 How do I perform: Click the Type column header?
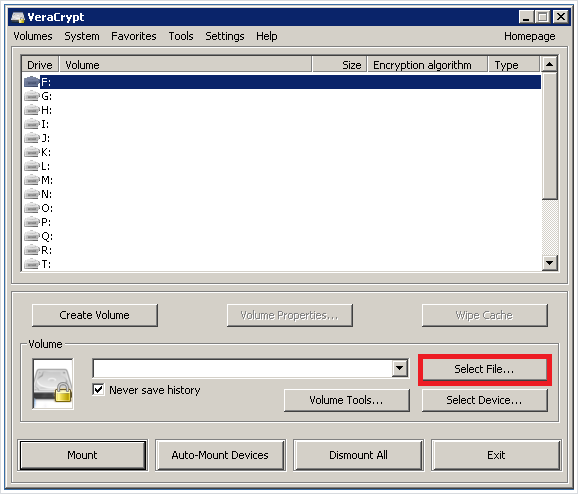[515, 65]
